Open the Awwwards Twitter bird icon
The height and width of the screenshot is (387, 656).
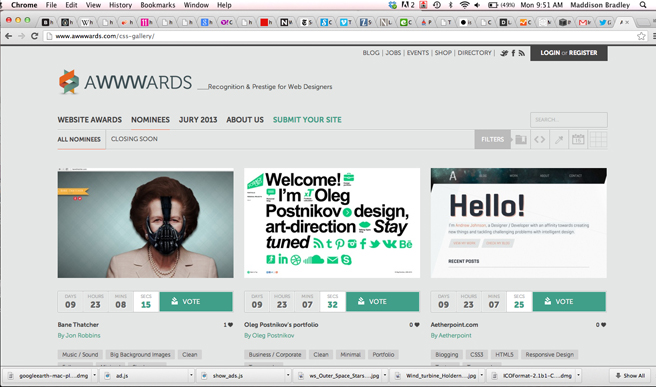pos(504,53)
